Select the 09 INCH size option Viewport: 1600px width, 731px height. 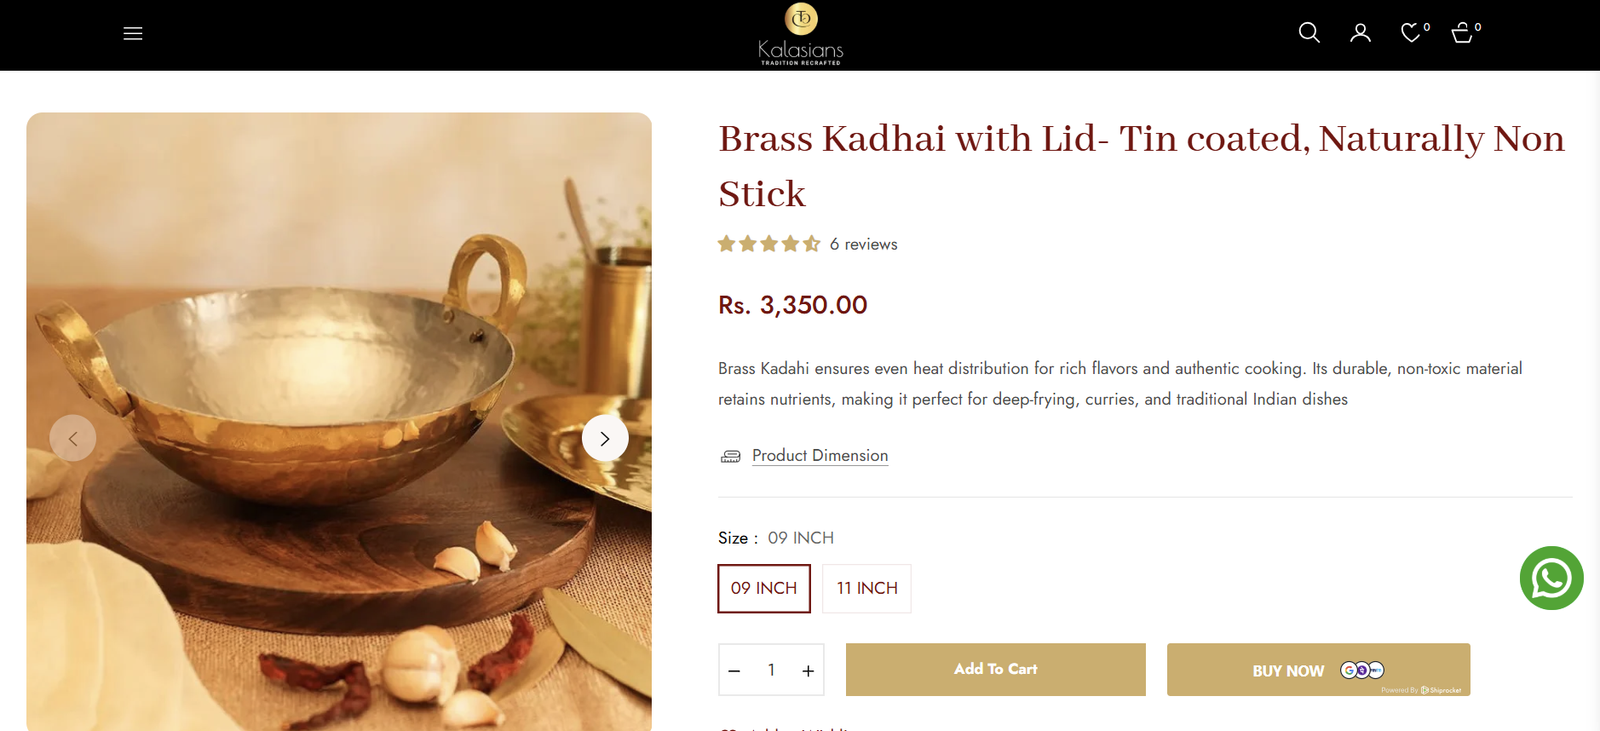(764, 588)
